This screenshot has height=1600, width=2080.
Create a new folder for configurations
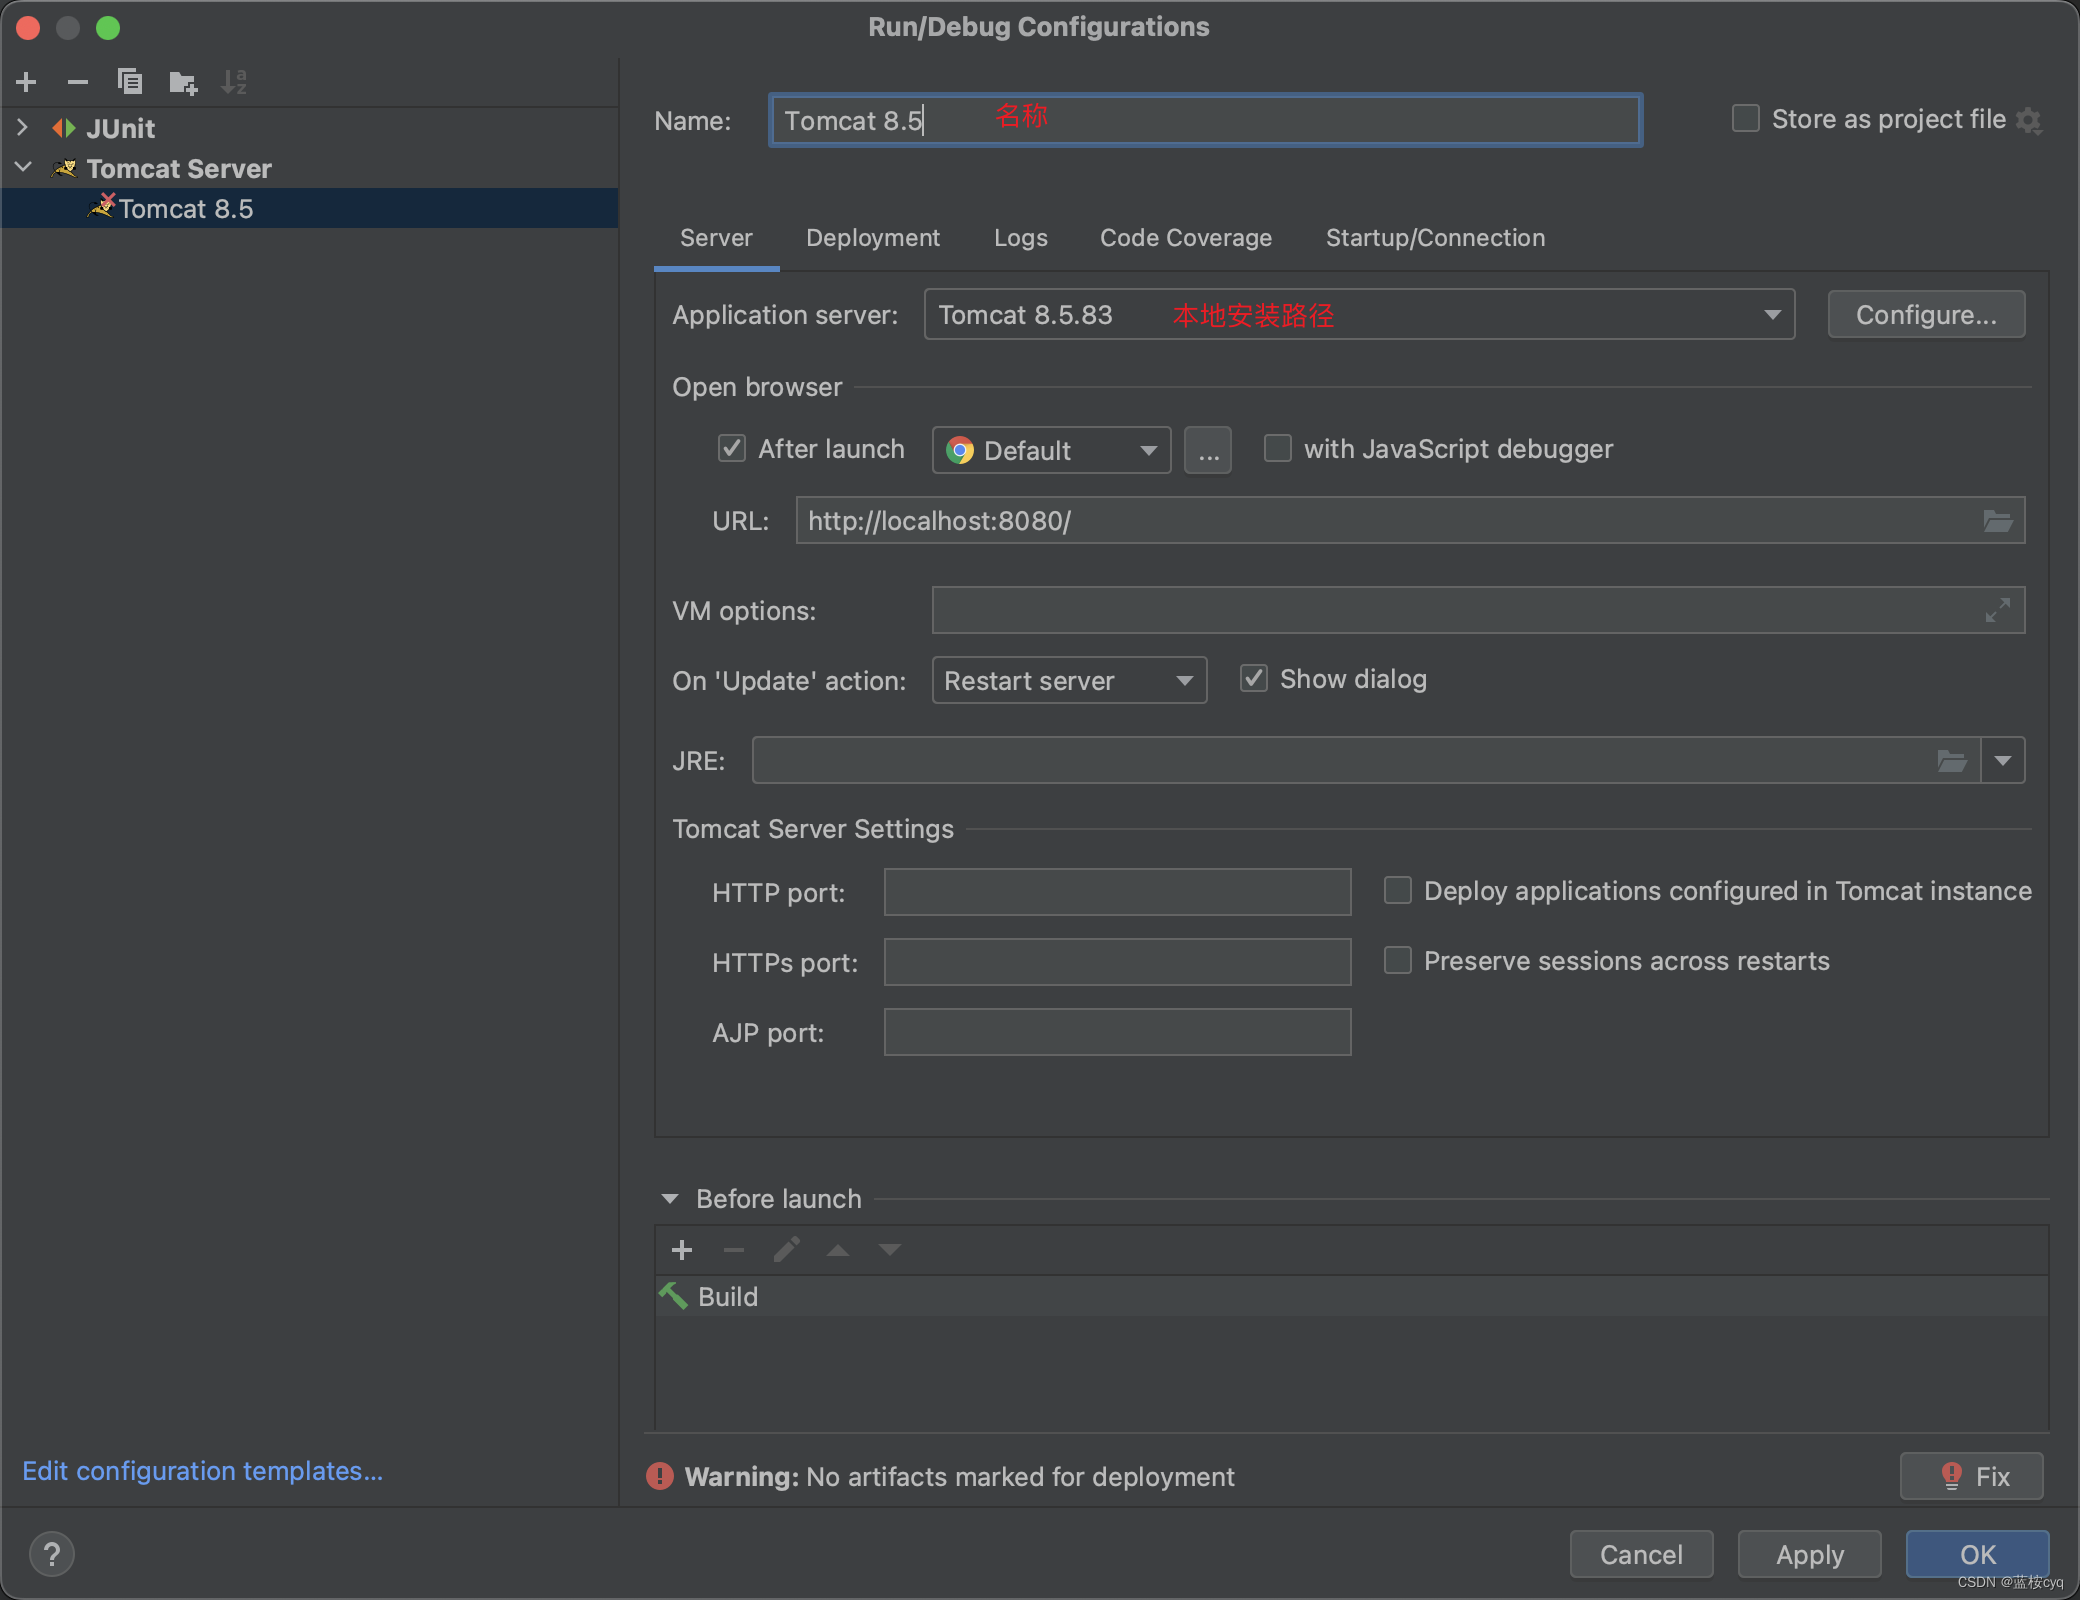click(183, 82)
